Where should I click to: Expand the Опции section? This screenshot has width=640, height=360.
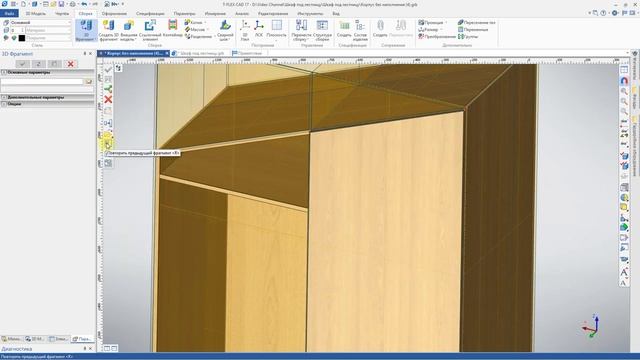click(47, 104)
